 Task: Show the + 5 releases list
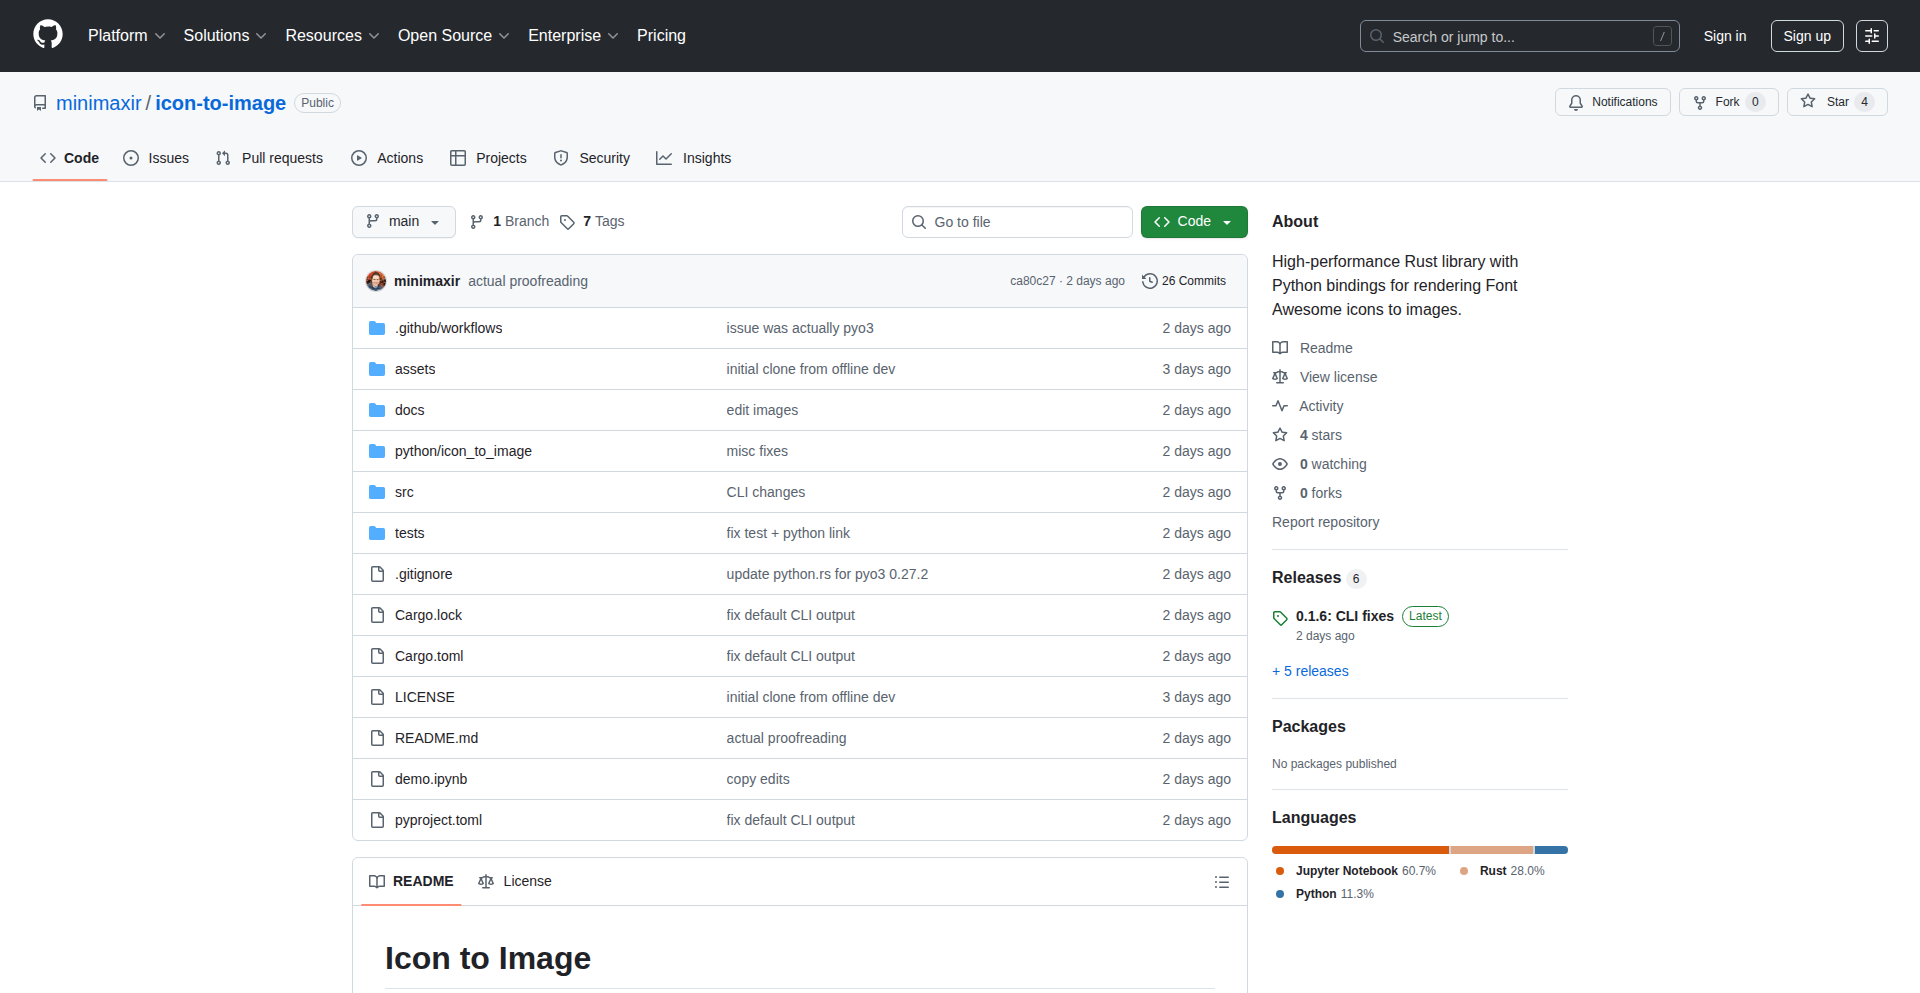pyautogui.click(x=1310, y=671)
